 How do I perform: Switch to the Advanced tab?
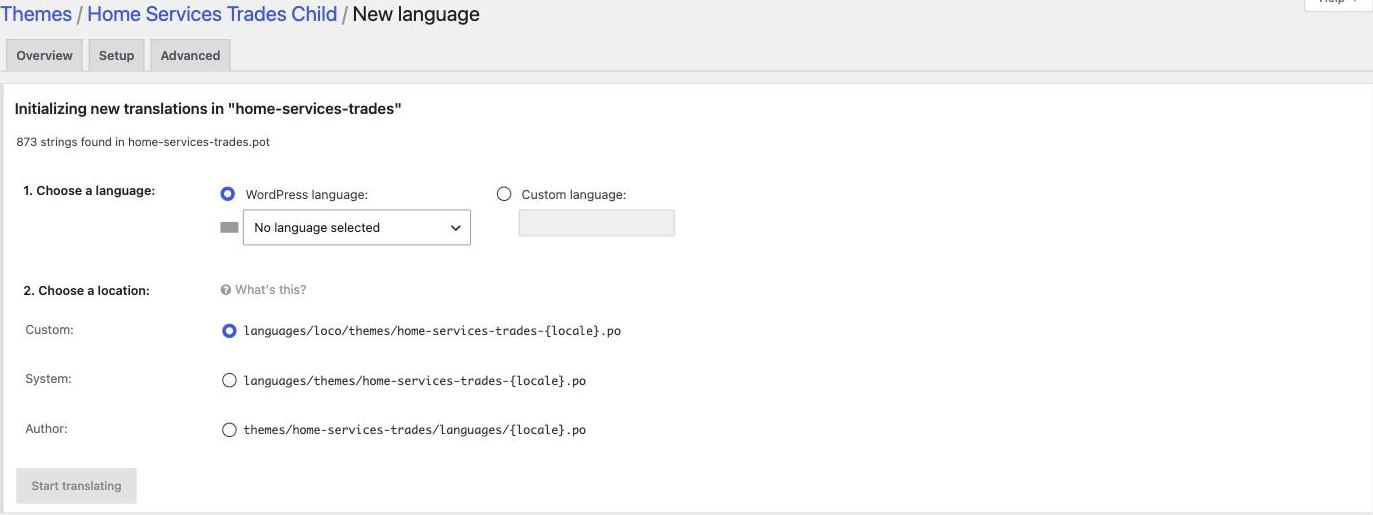click(x=190, y=55)
